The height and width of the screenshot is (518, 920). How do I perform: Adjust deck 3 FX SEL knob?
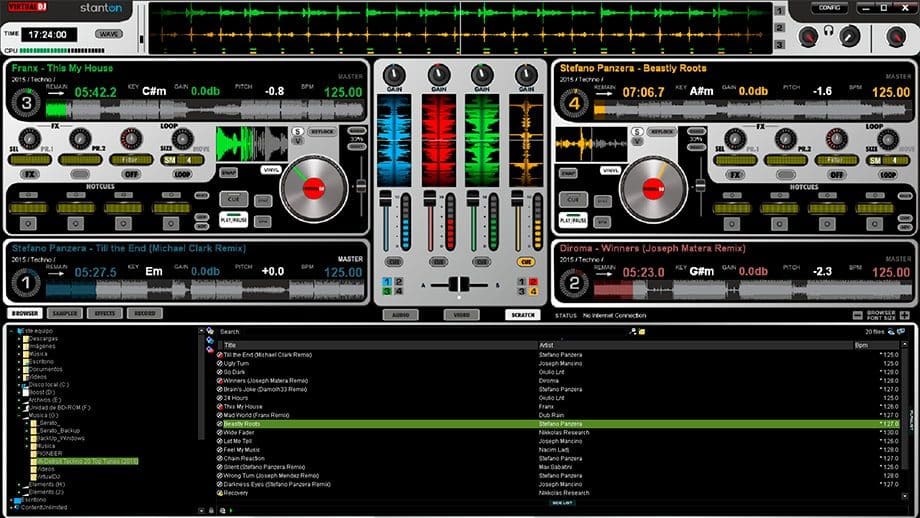tap(29, 139)
